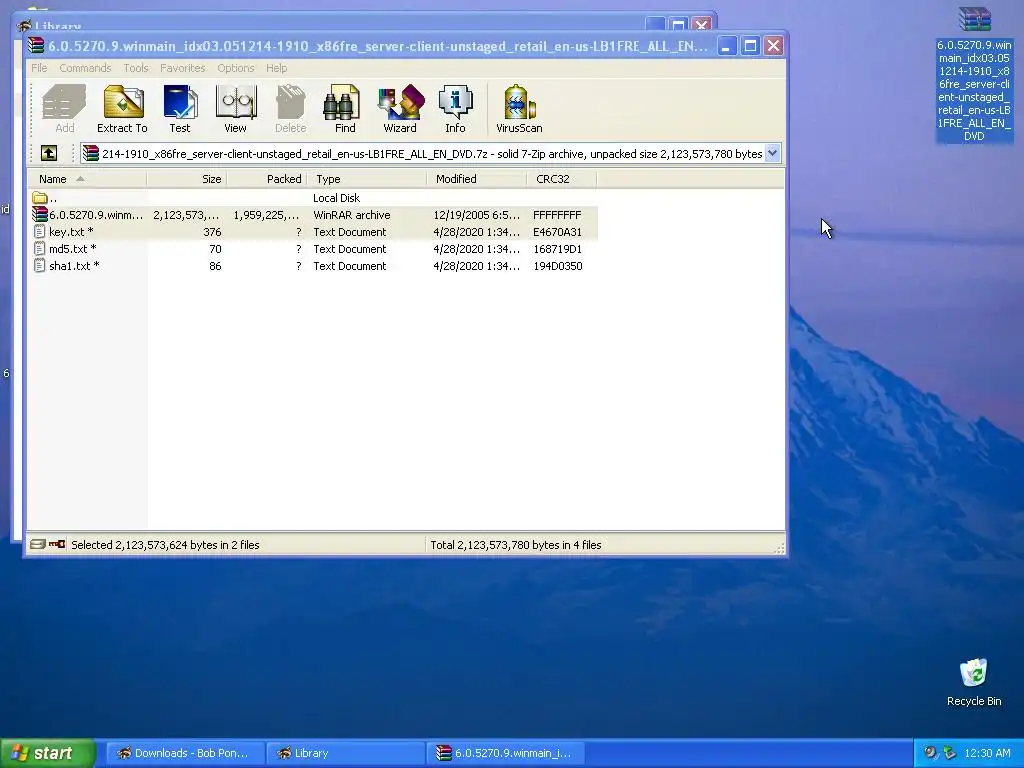Select CRC32 value 194D0350
The height and width of the screenshot is (768, 1024).
pos(558,266)
